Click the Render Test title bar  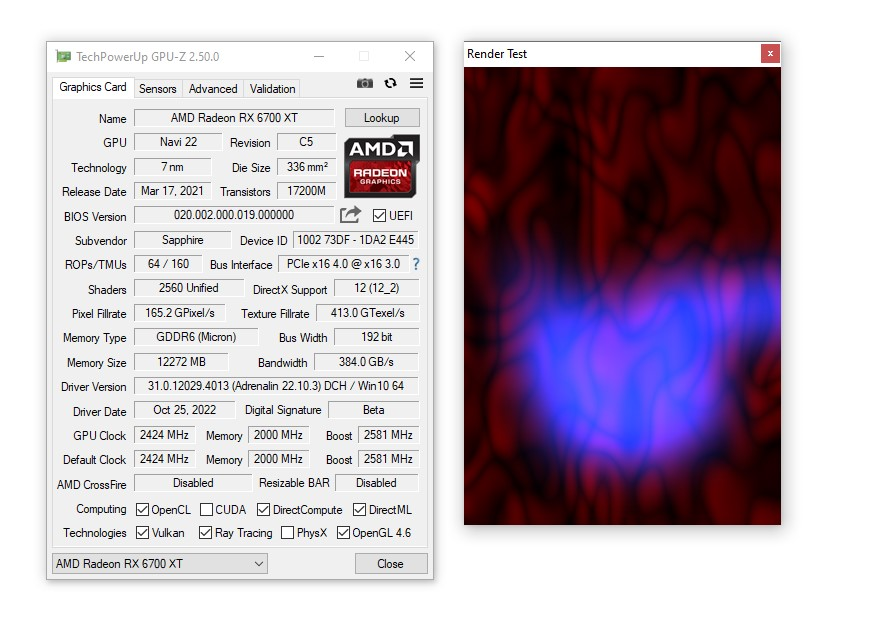point(612,54)
